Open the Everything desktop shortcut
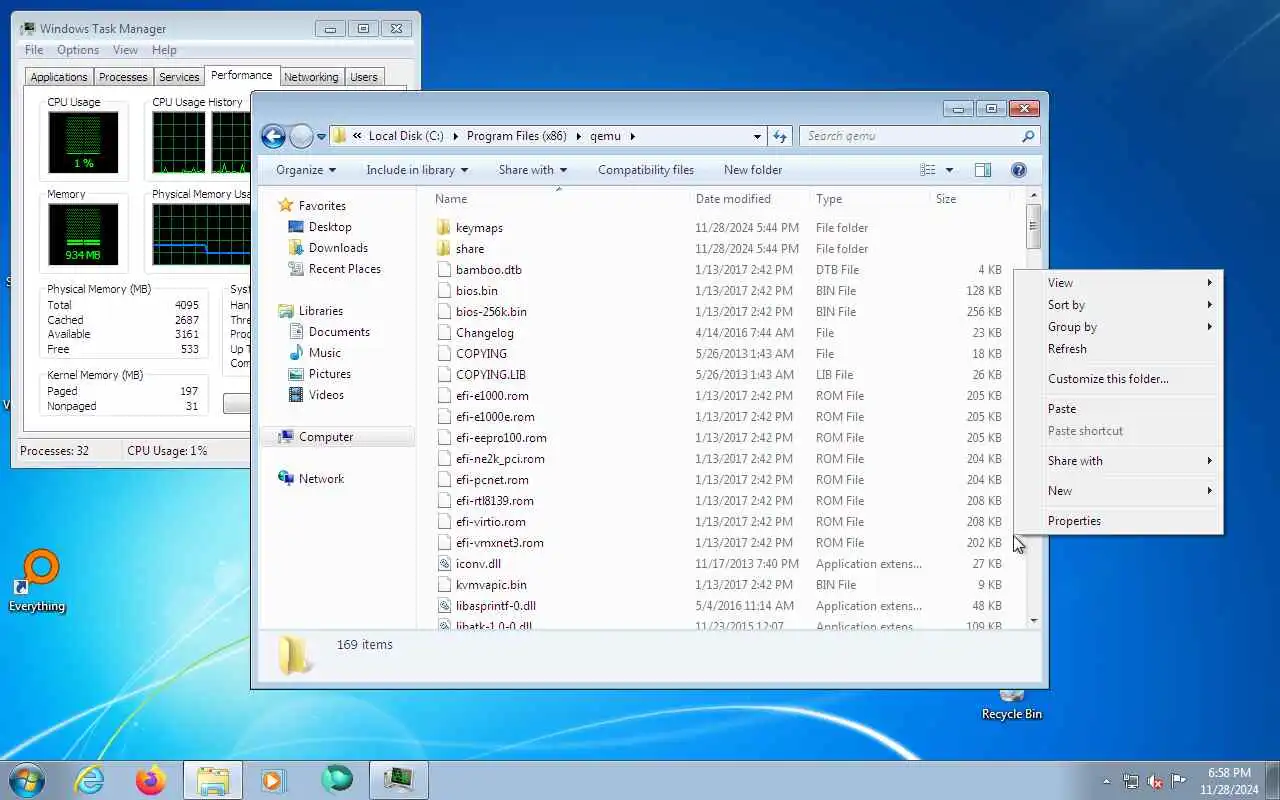Viewport: 1280px width, 800px height. (x=37, y=580)
